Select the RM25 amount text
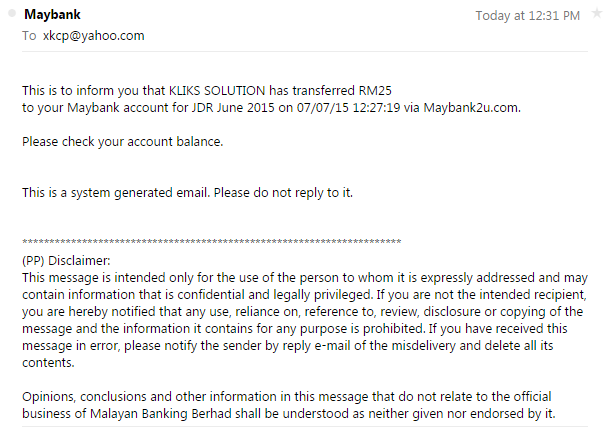This screenshot has width=610, height=438. [x=375, y=91]
